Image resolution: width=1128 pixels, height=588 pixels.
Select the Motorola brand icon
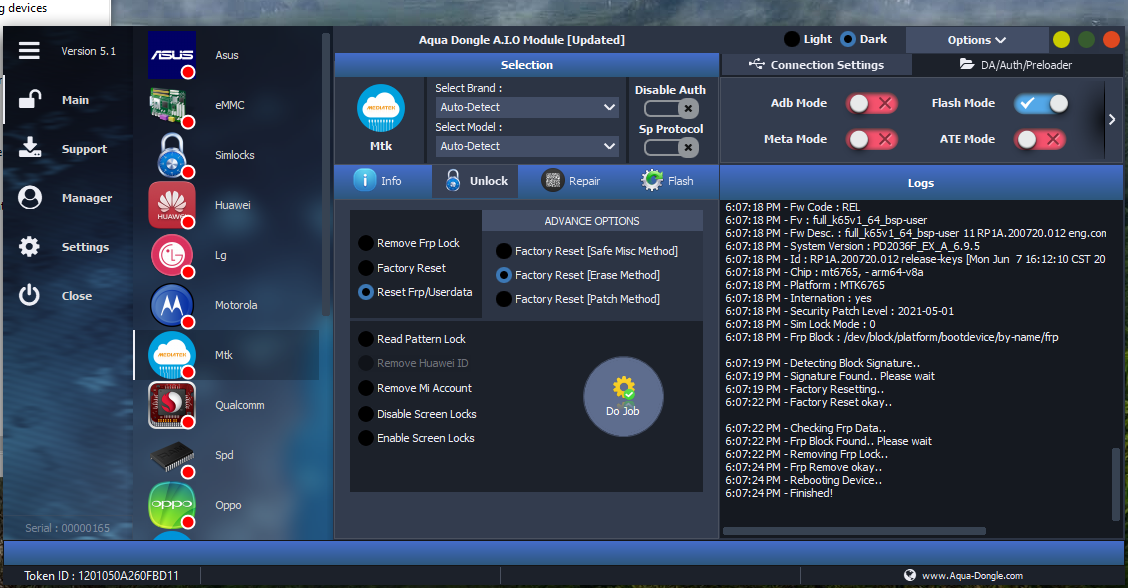point(172,305)
